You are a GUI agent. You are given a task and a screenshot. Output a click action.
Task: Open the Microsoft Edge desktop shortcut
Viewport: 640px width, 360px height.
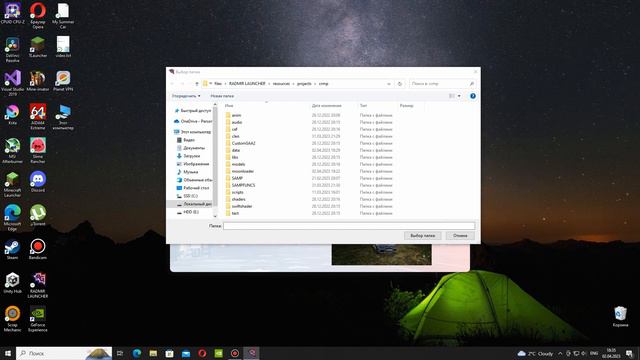[12, 218]
